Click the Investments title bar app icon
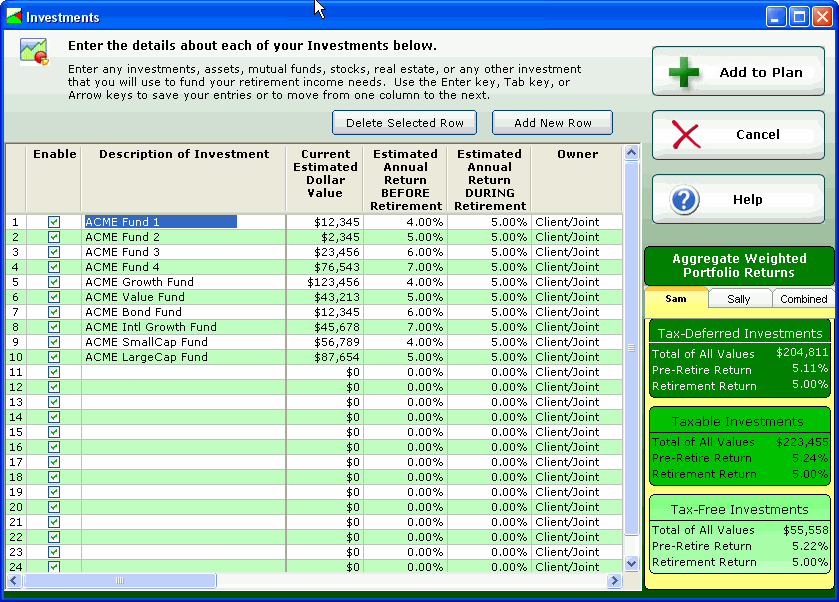 coord(13,17)
